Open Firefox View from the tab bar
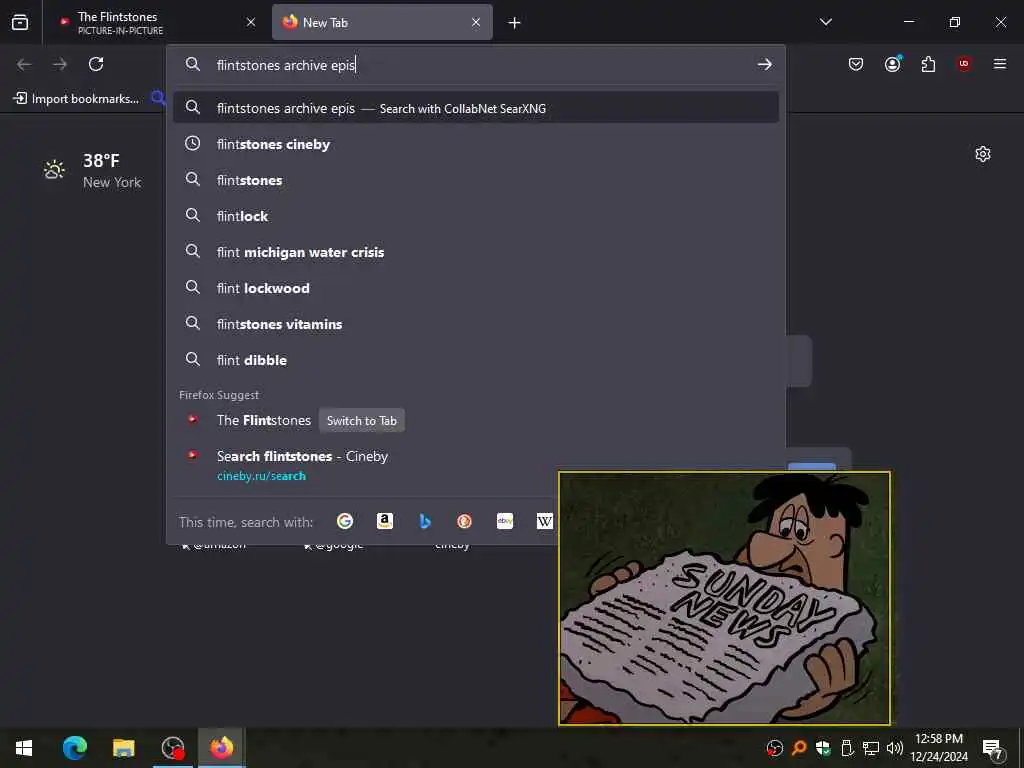This screenshot has height=768, width=1024. click(20, 22)
